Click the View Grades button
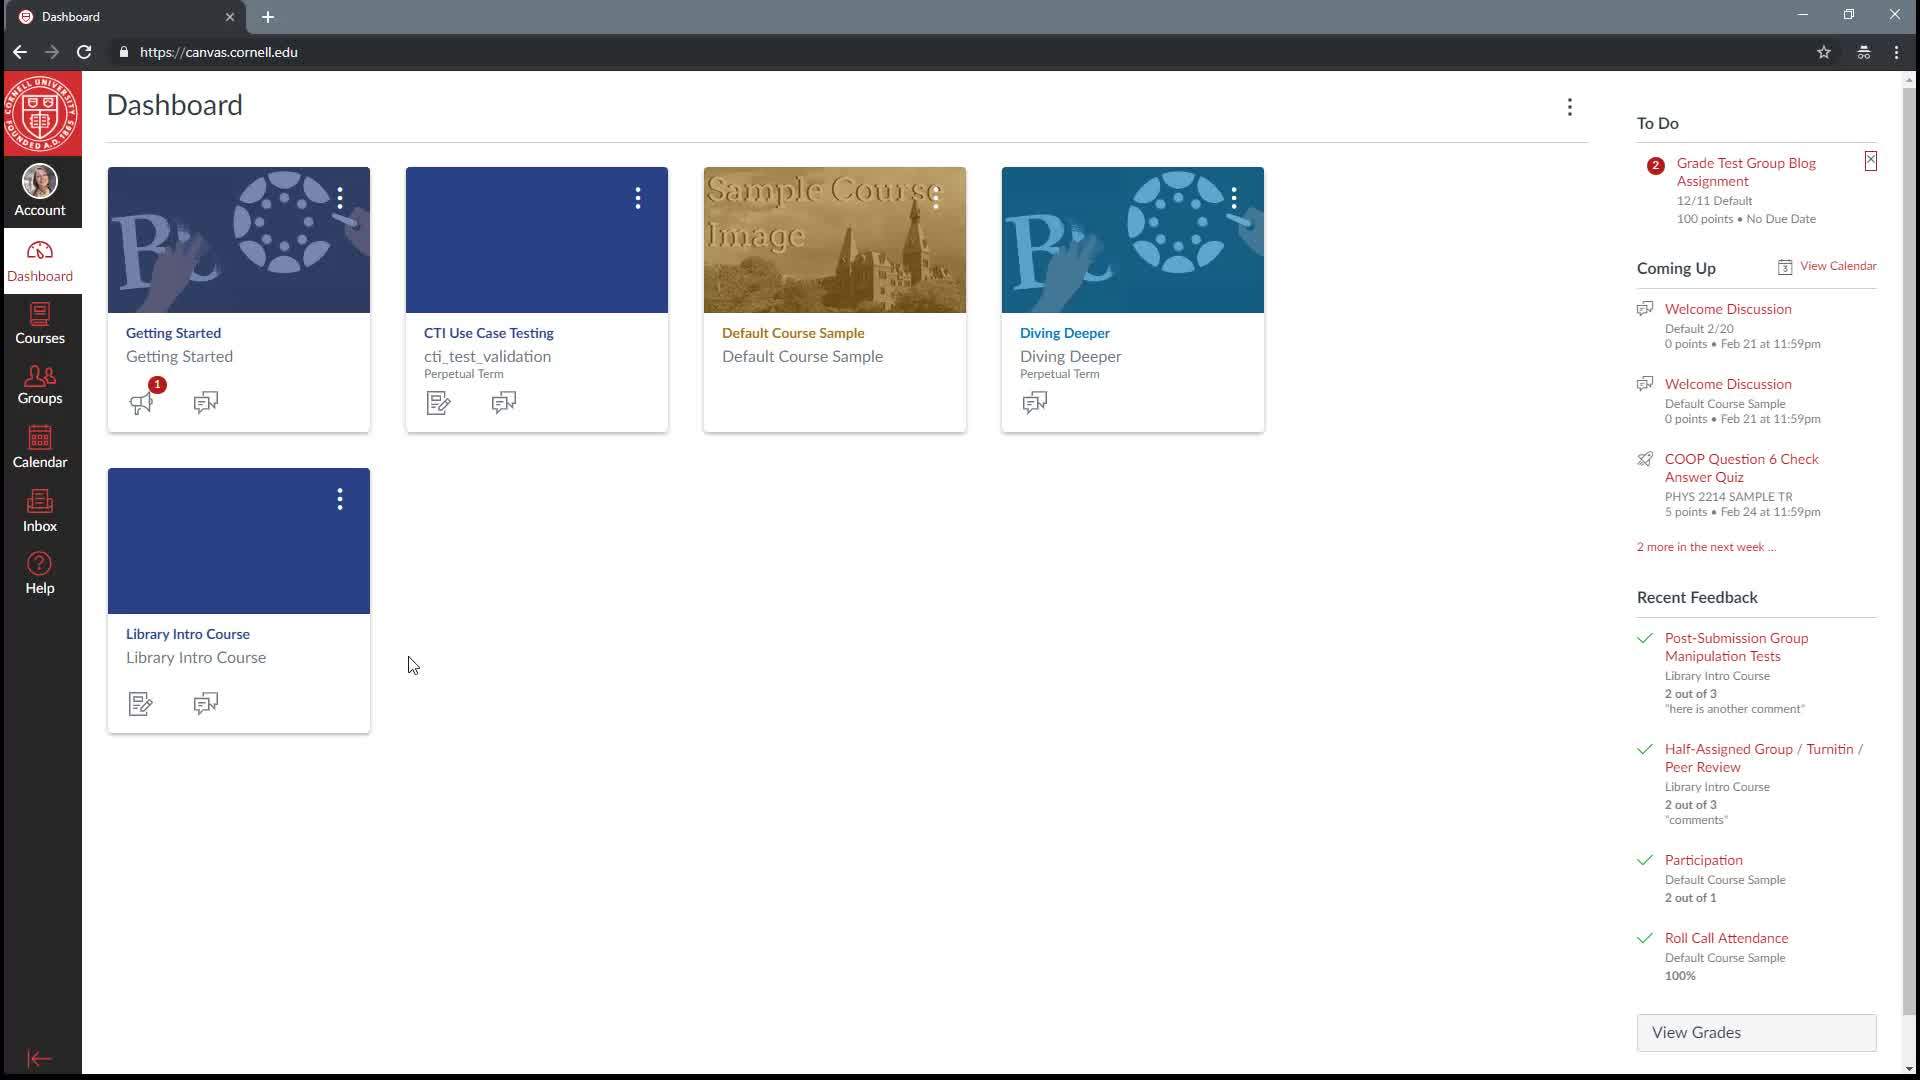 click(1755, 1032)
